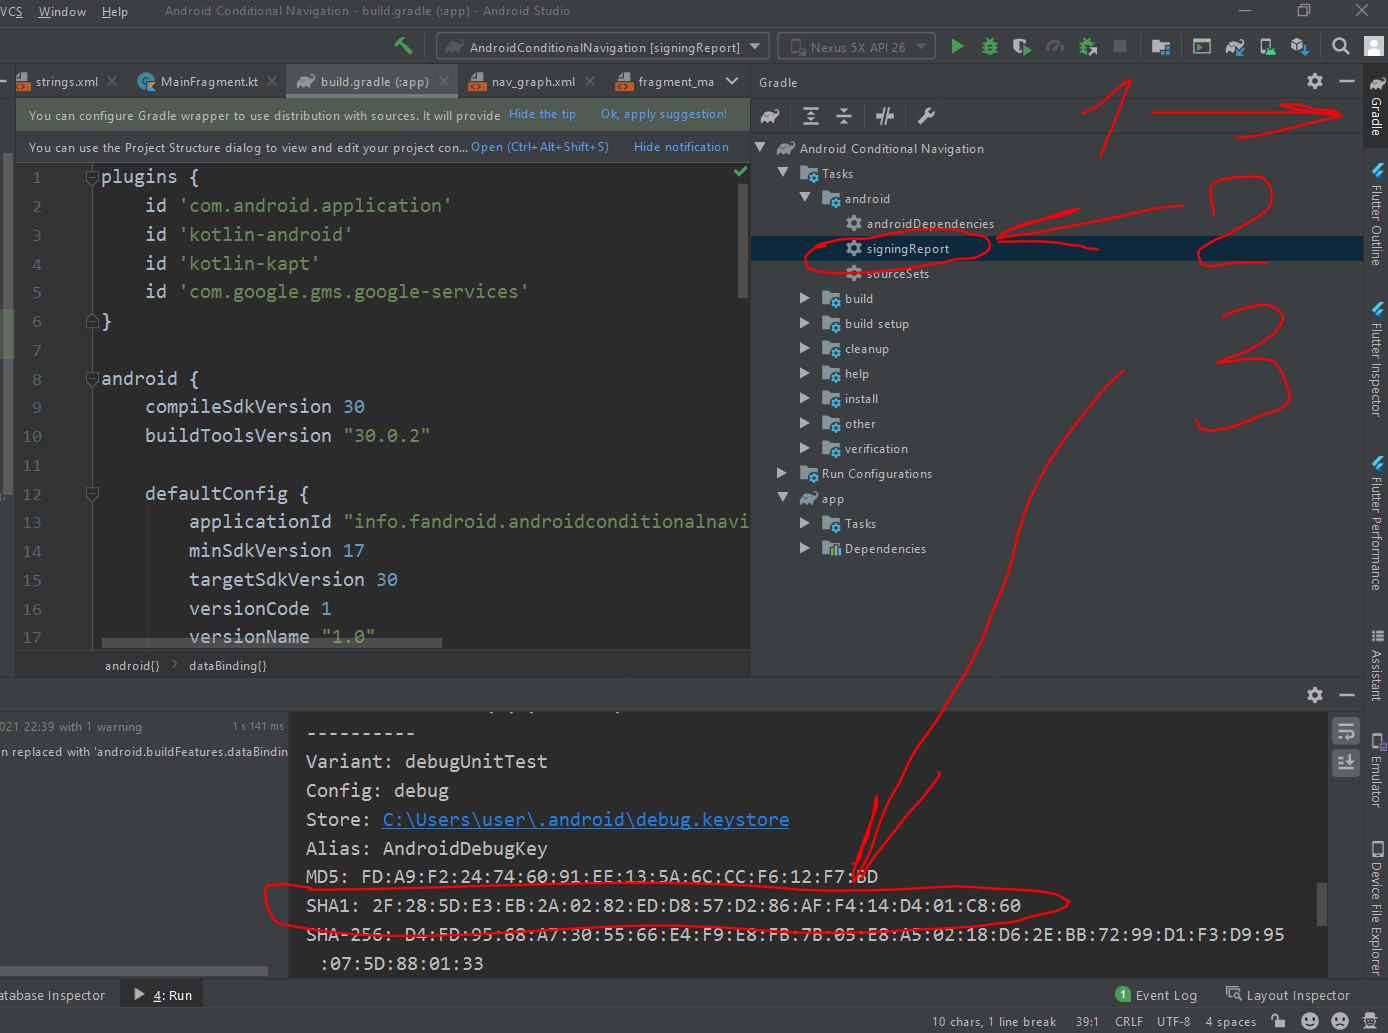This screenshot has height=1033, width=1388.
Task: Open the Help menu
Action: (115, 11)
